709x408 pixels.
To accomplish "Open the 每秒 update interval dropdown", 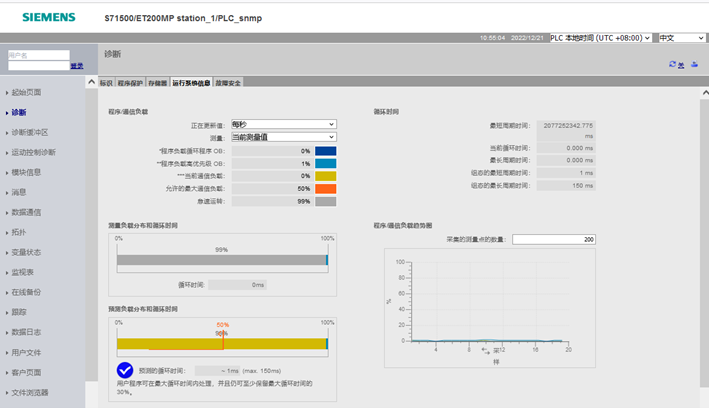I will (x=284, y=124).
